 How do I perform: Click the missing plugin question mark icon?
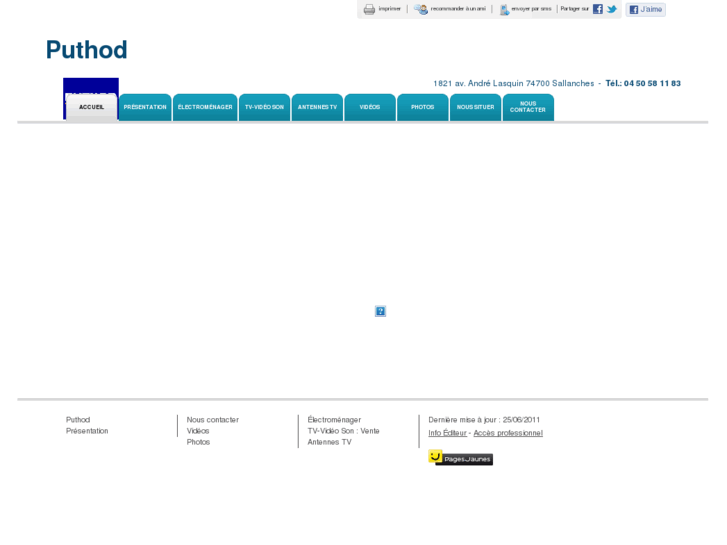[380, 311]
